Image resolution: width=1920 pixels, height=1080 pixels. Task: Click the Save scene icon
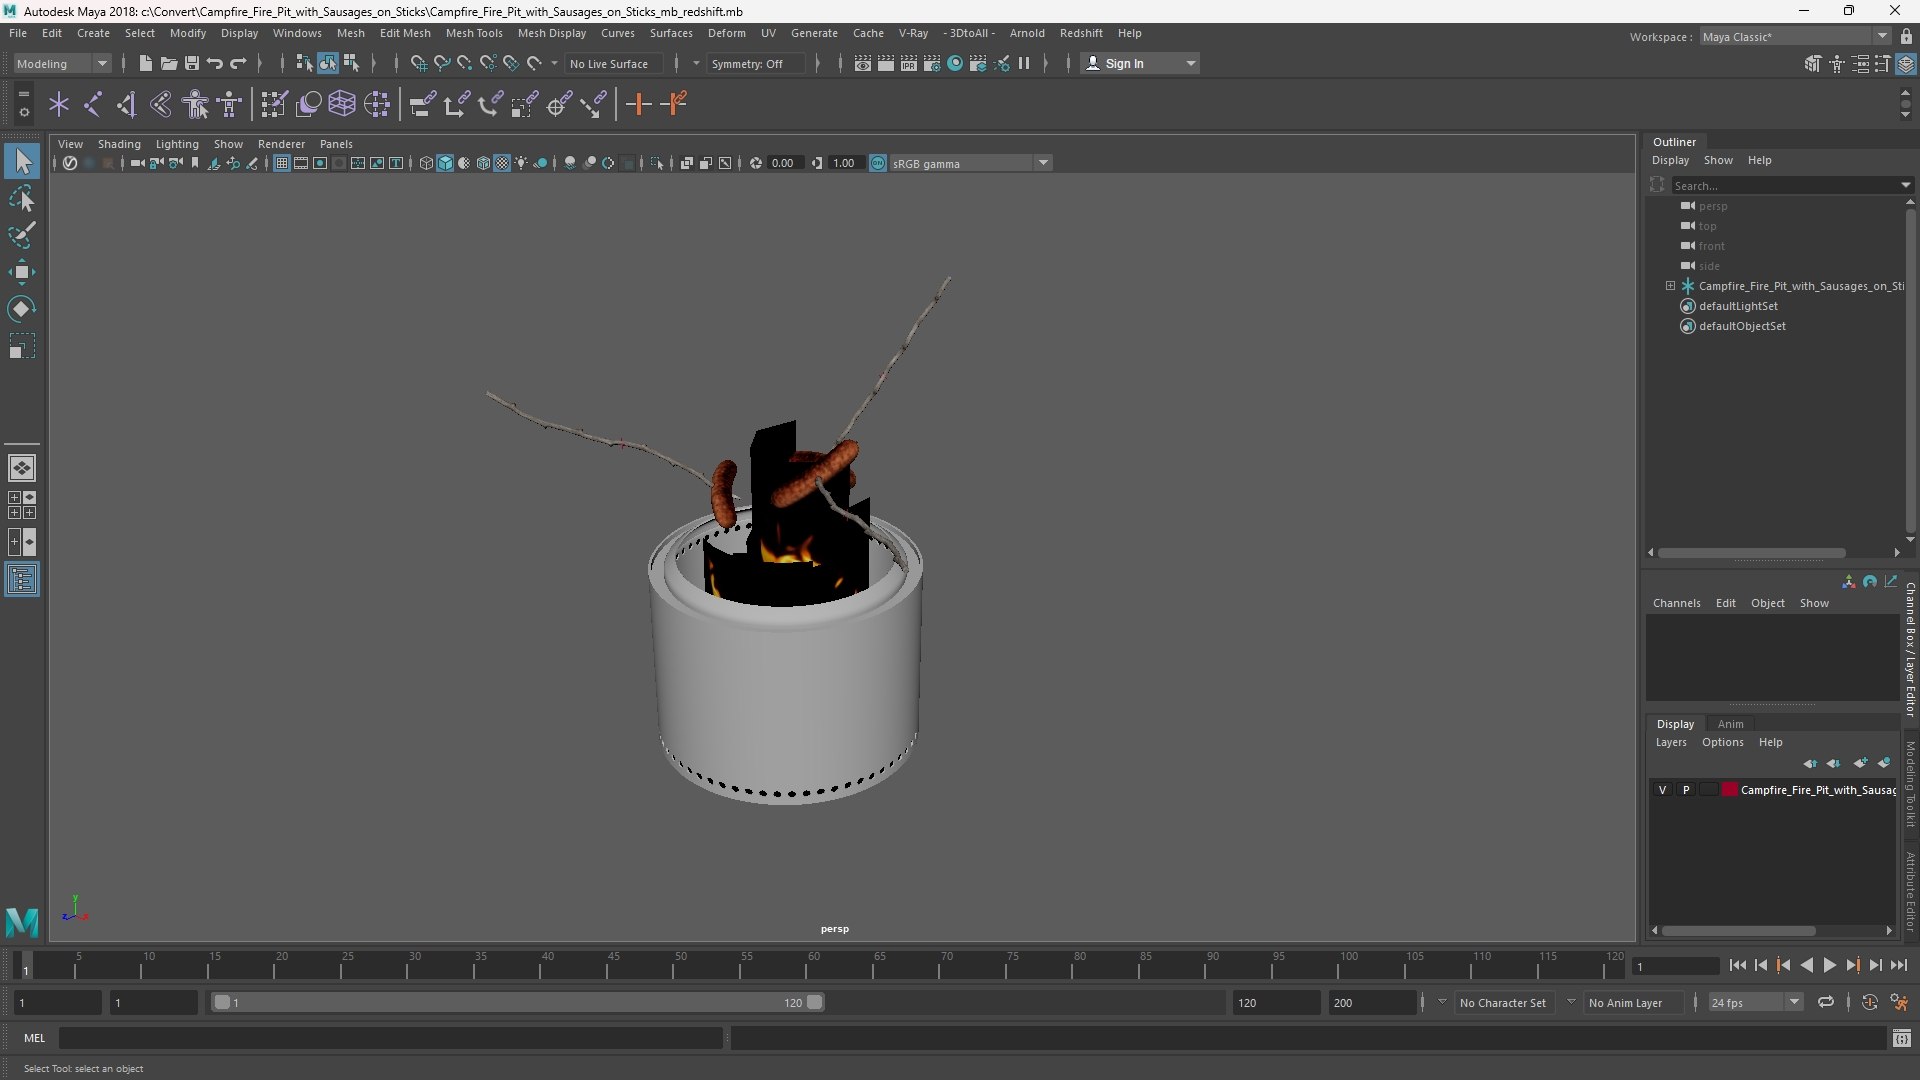(x=192, y=63)
